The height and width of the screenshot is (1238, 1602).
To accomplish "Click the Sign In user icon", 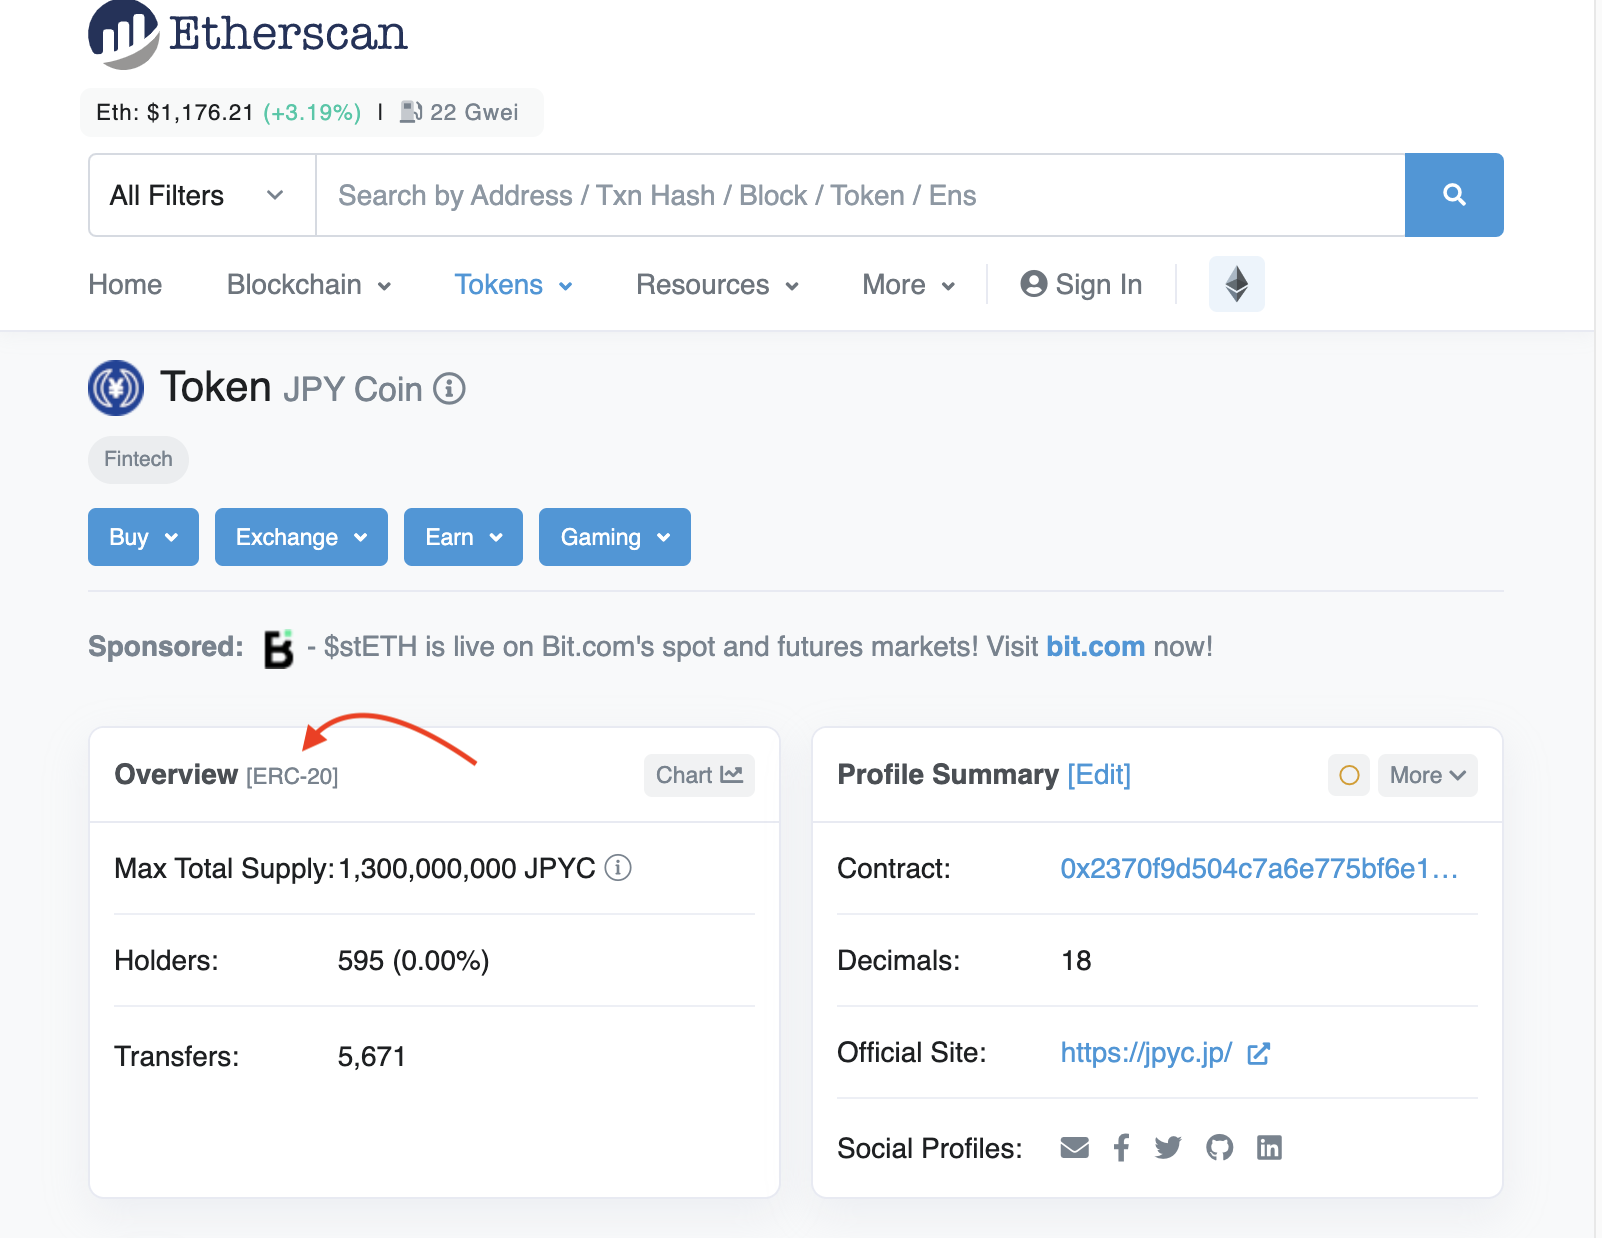I will tap(1033, 284).
